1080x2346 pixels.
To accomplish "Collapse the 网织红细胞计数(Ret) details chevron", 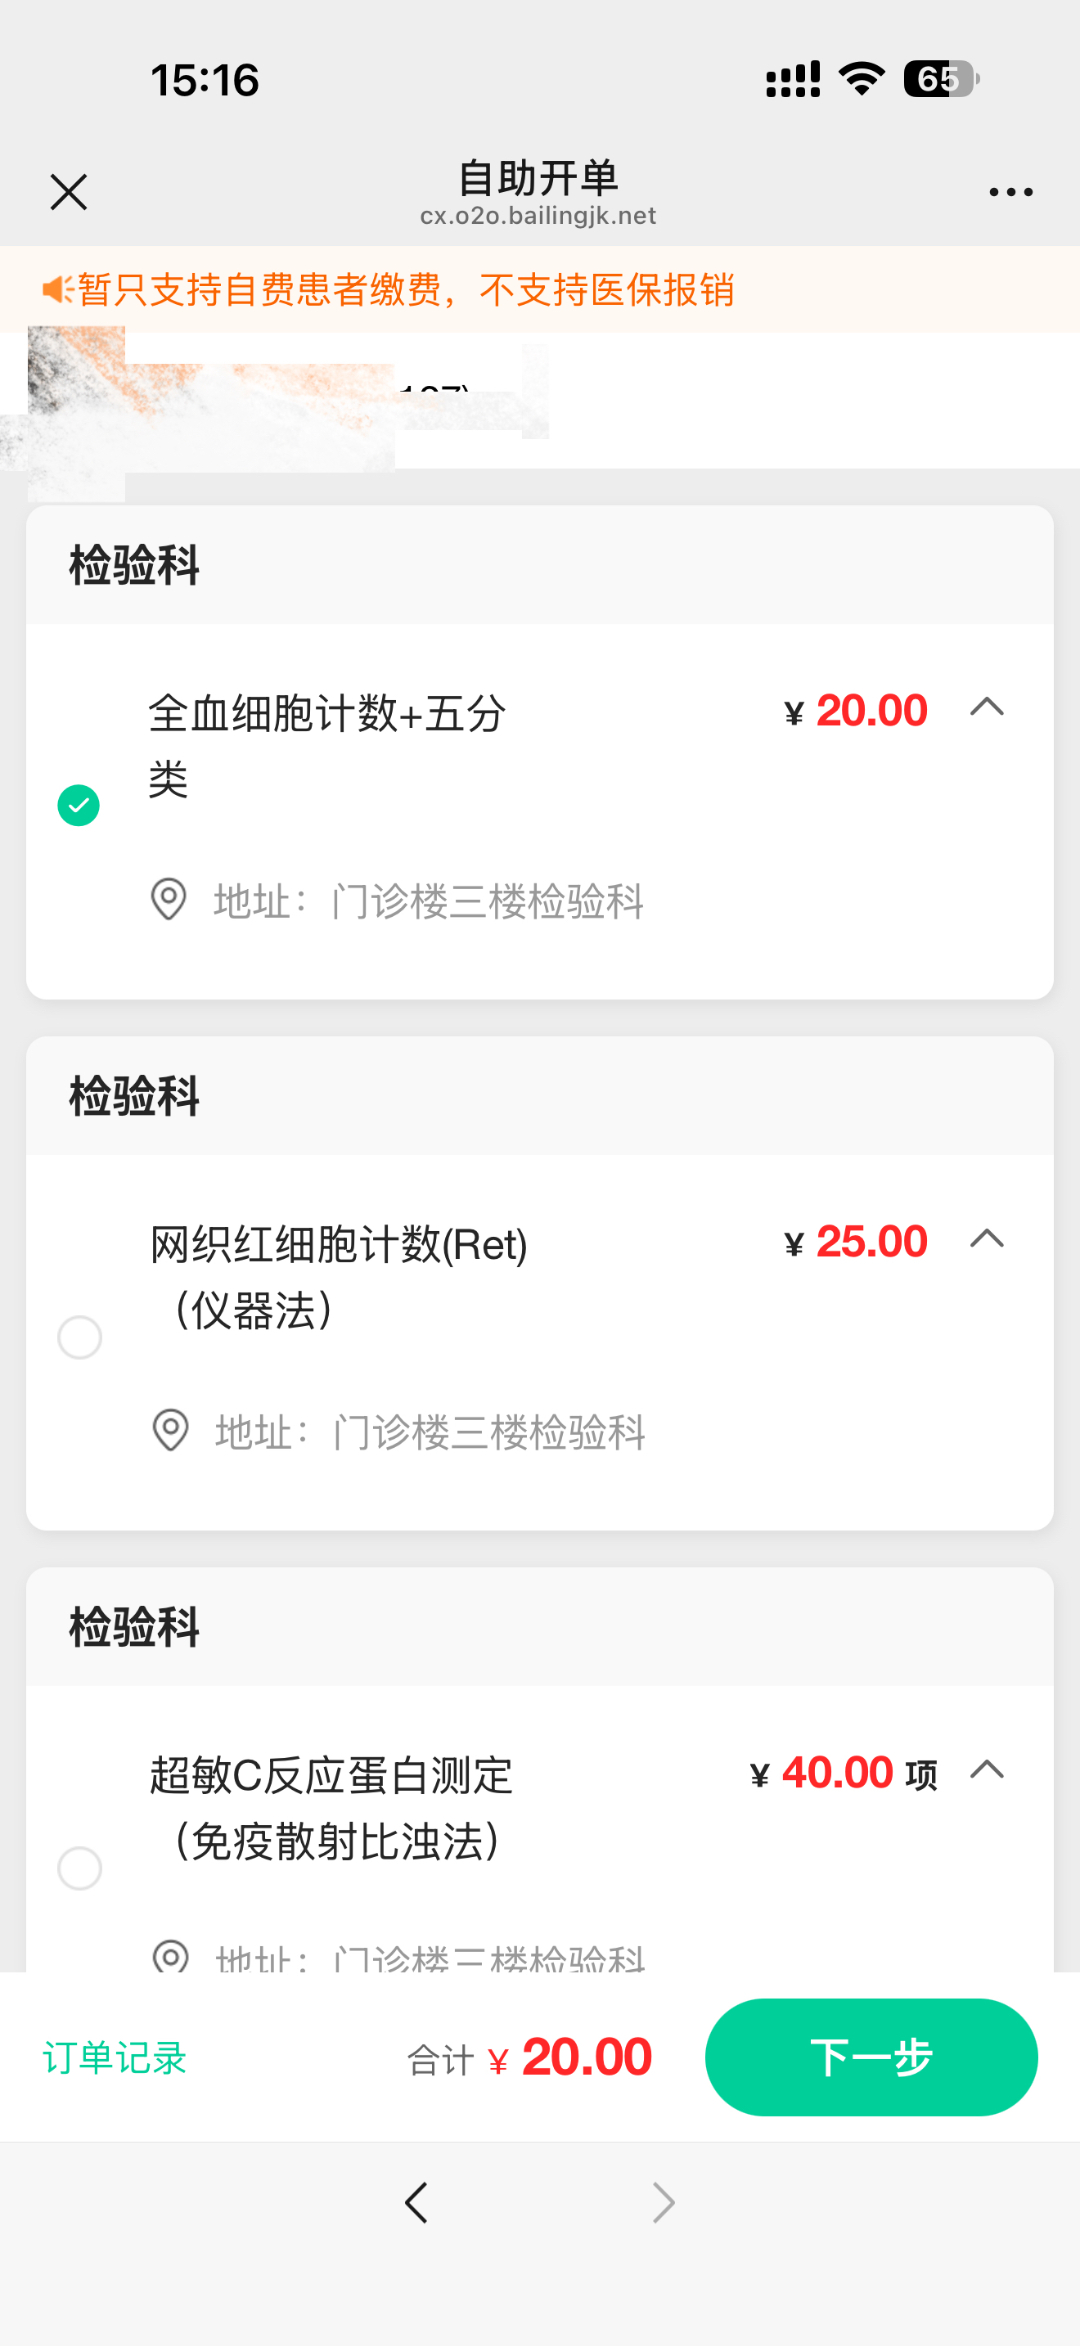I will pyautogui.click(x=987, y=1239).
